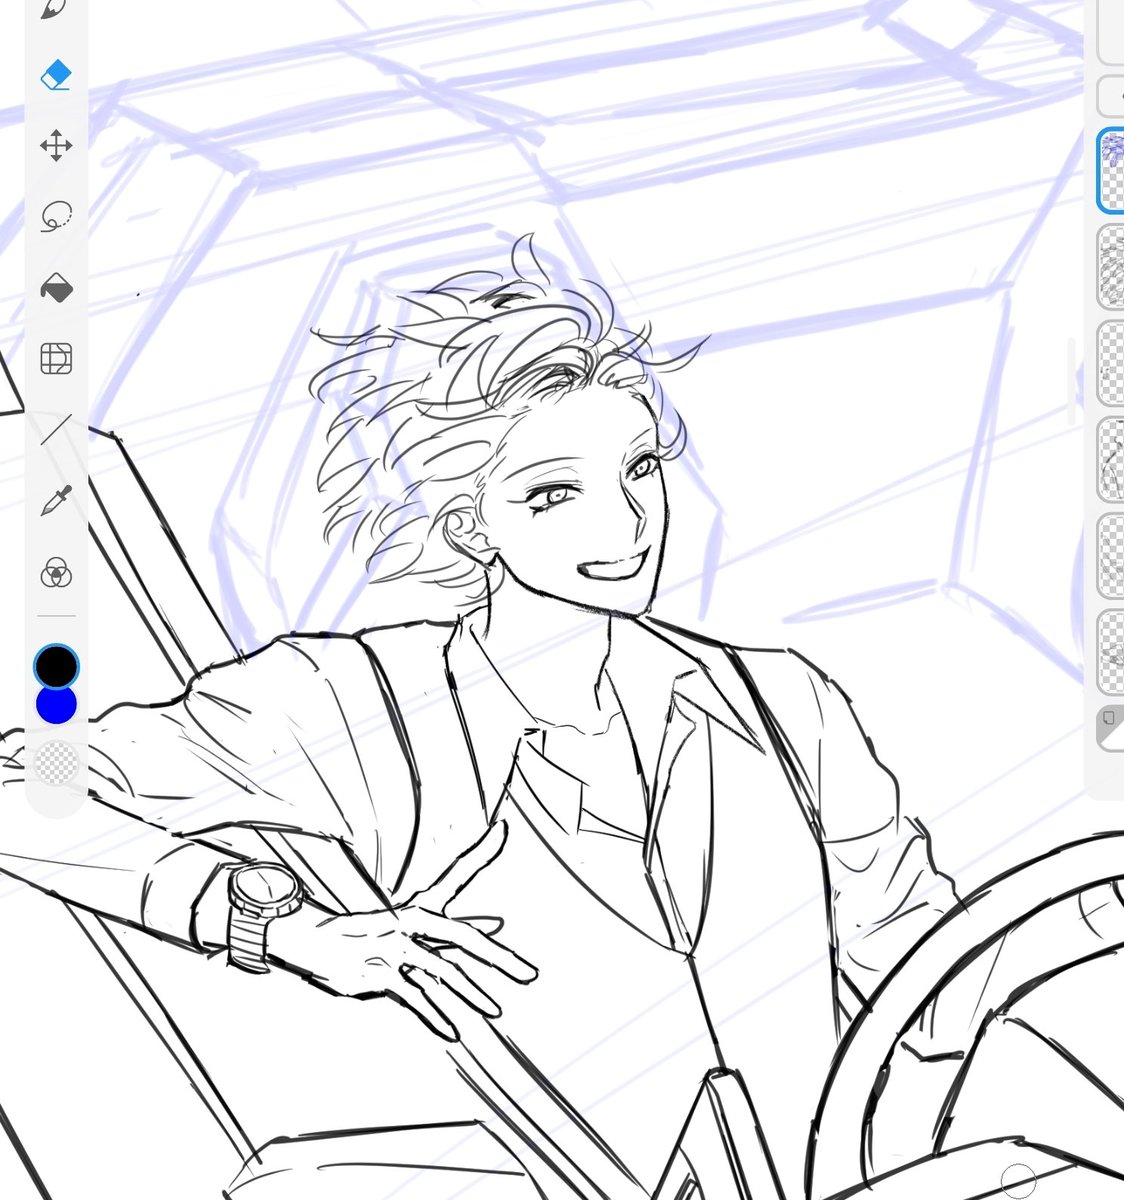Pick the Fill bucket tool
The height and width of the screenshot is (1200, 1124).
pos(56,288)
